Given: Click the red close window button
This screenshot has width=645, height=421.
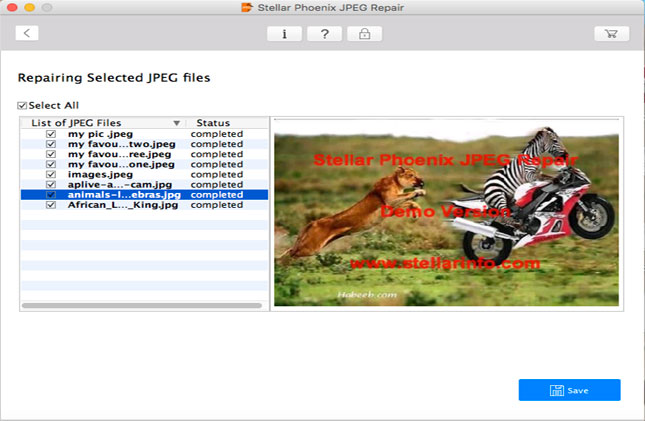Looking at the screenshot, I should 12,7.
